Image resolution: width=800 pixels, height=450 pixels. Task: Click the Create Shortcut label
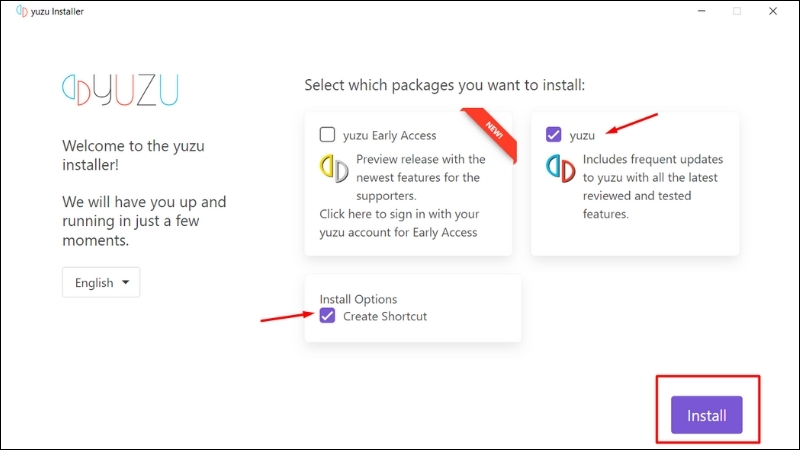pyautogui.click(x=385, y=316)
